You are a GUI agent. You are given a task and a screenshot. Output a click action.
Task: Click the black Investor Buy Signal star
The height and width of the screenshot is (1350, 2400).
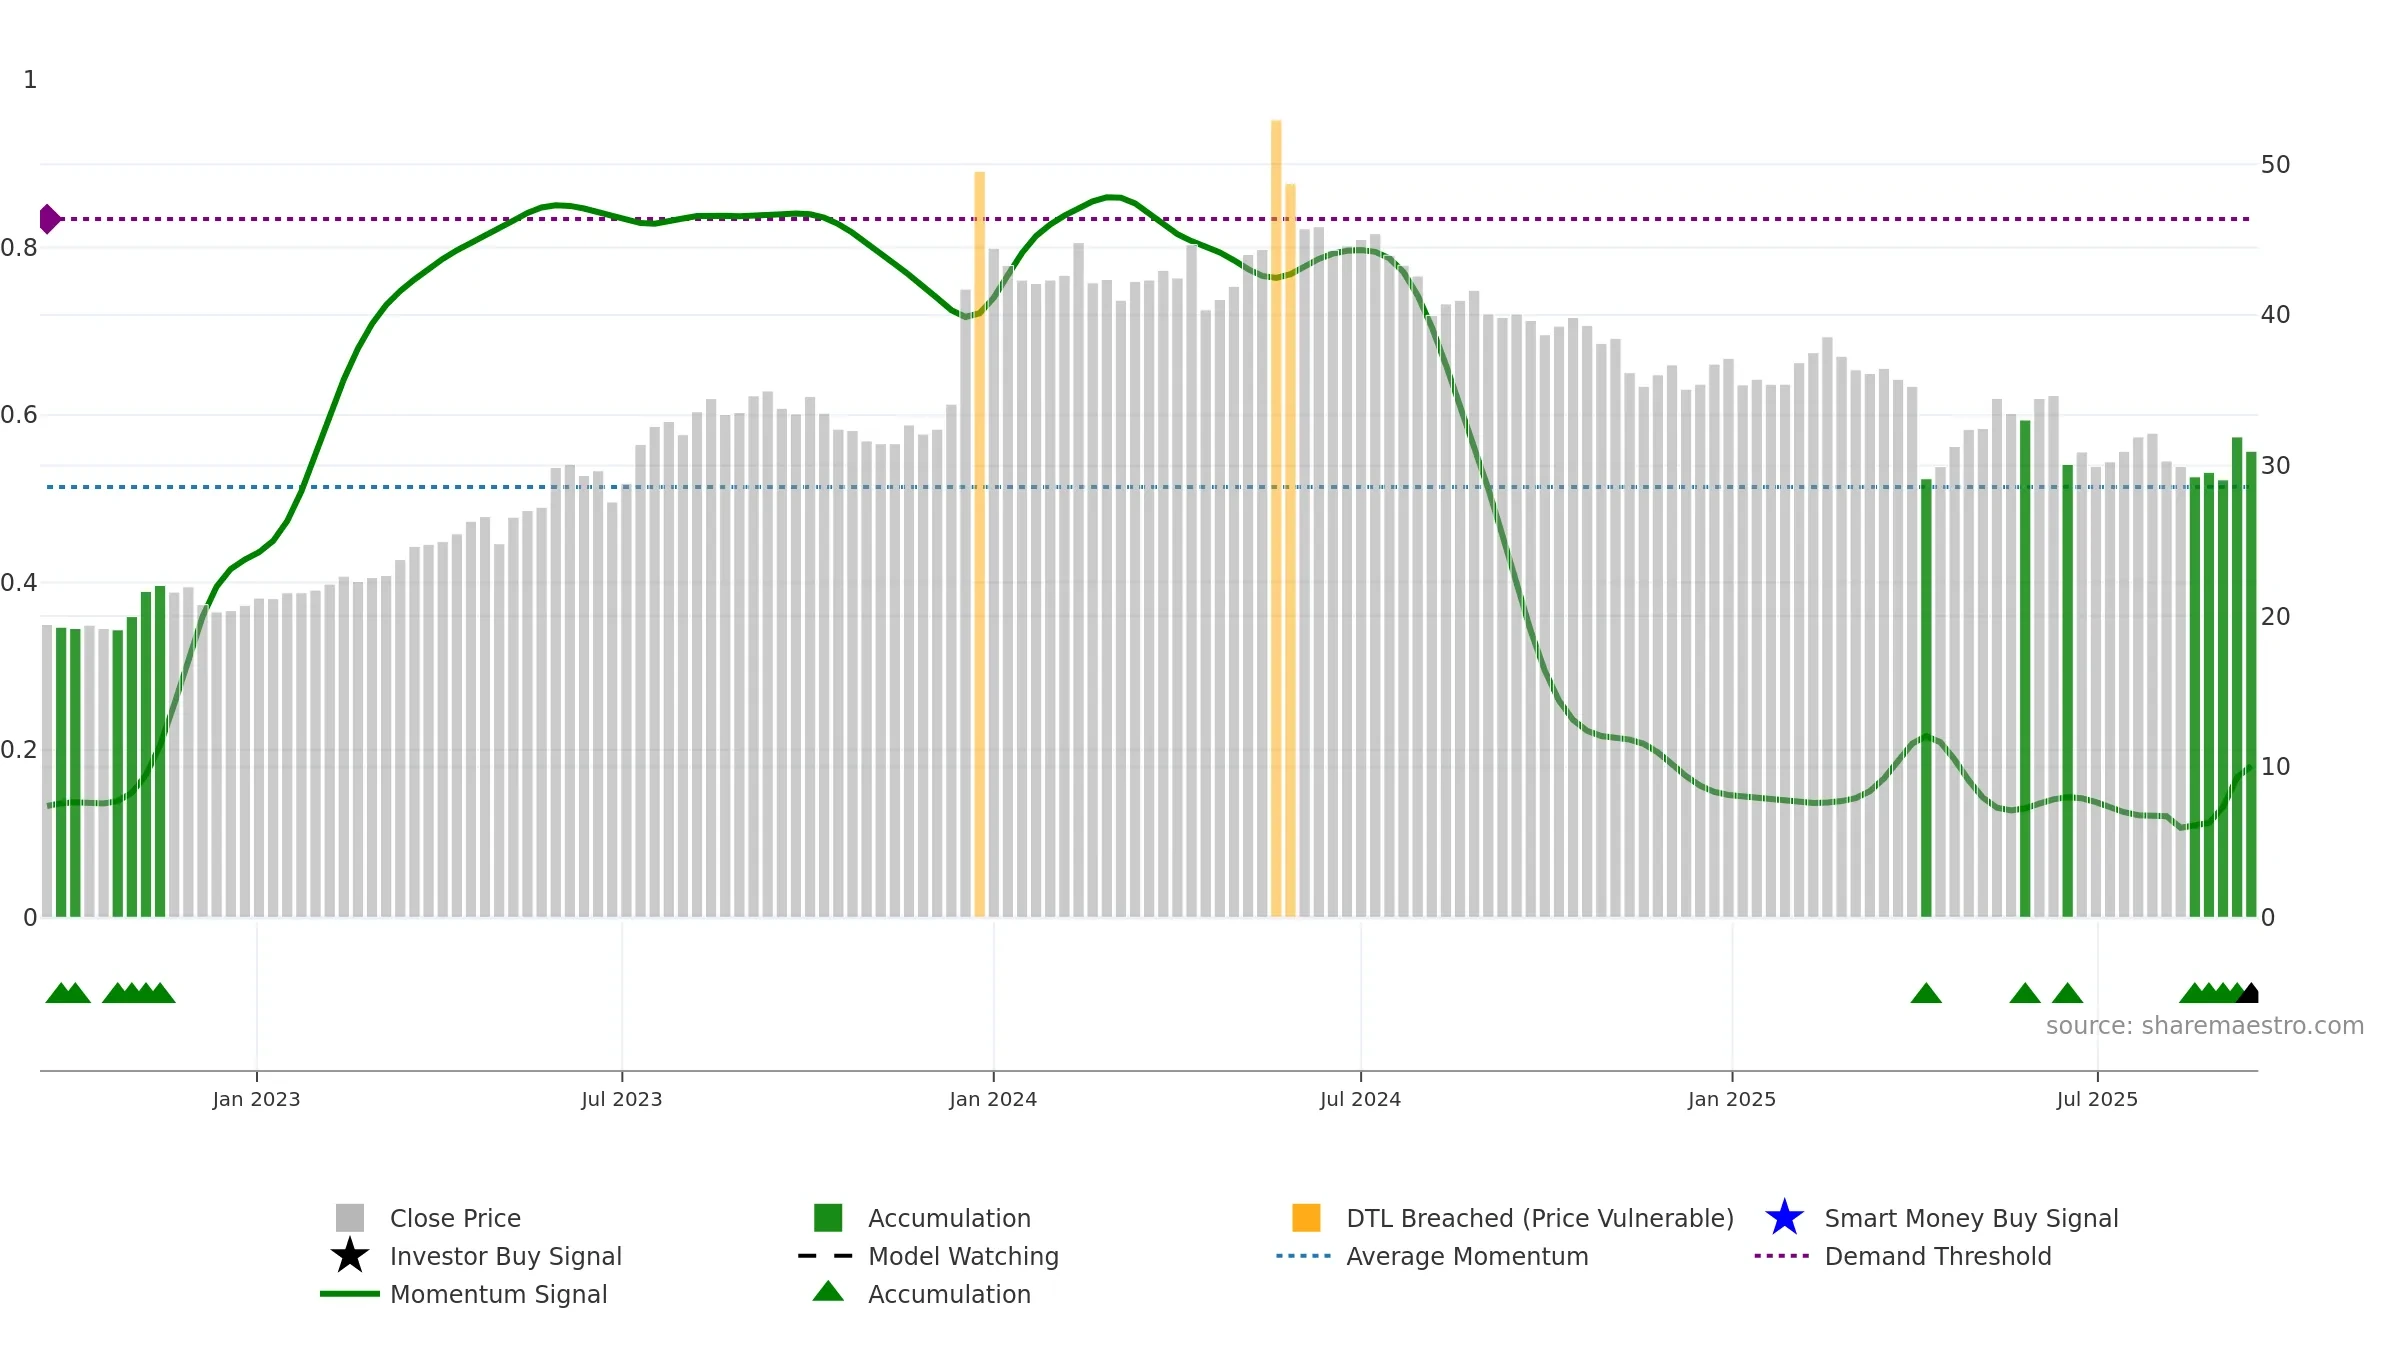pyautogui.click(x=350, y=1256)
